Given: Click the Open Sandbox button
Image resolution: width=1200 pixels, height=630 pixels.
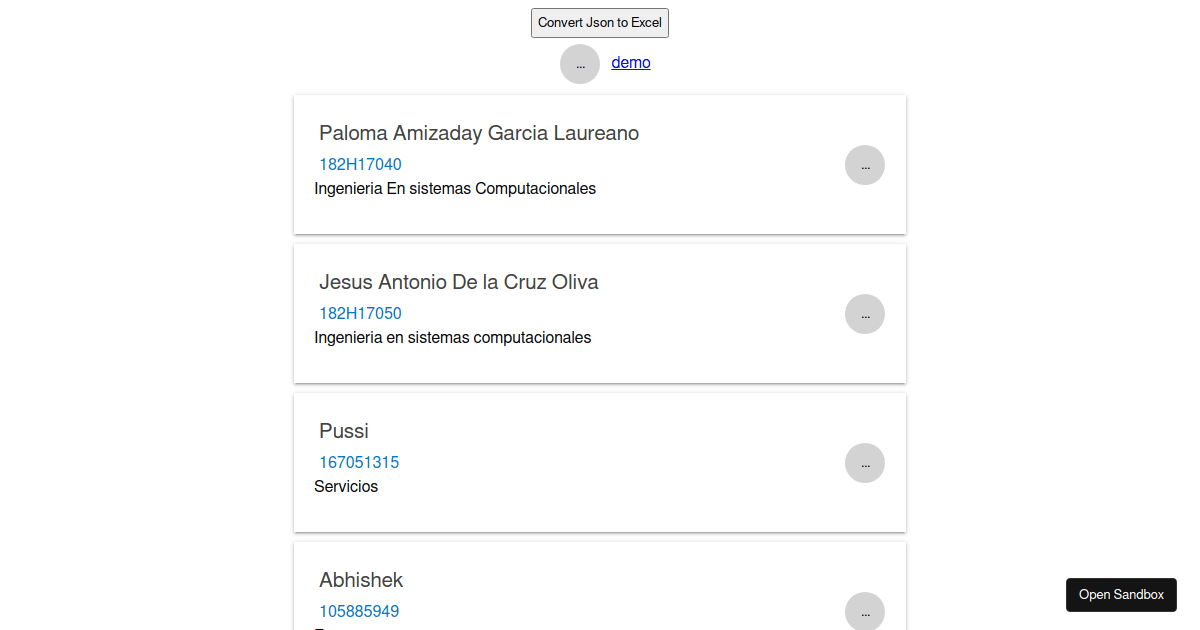Looking at the screenshot, I should click(1121, 595).
